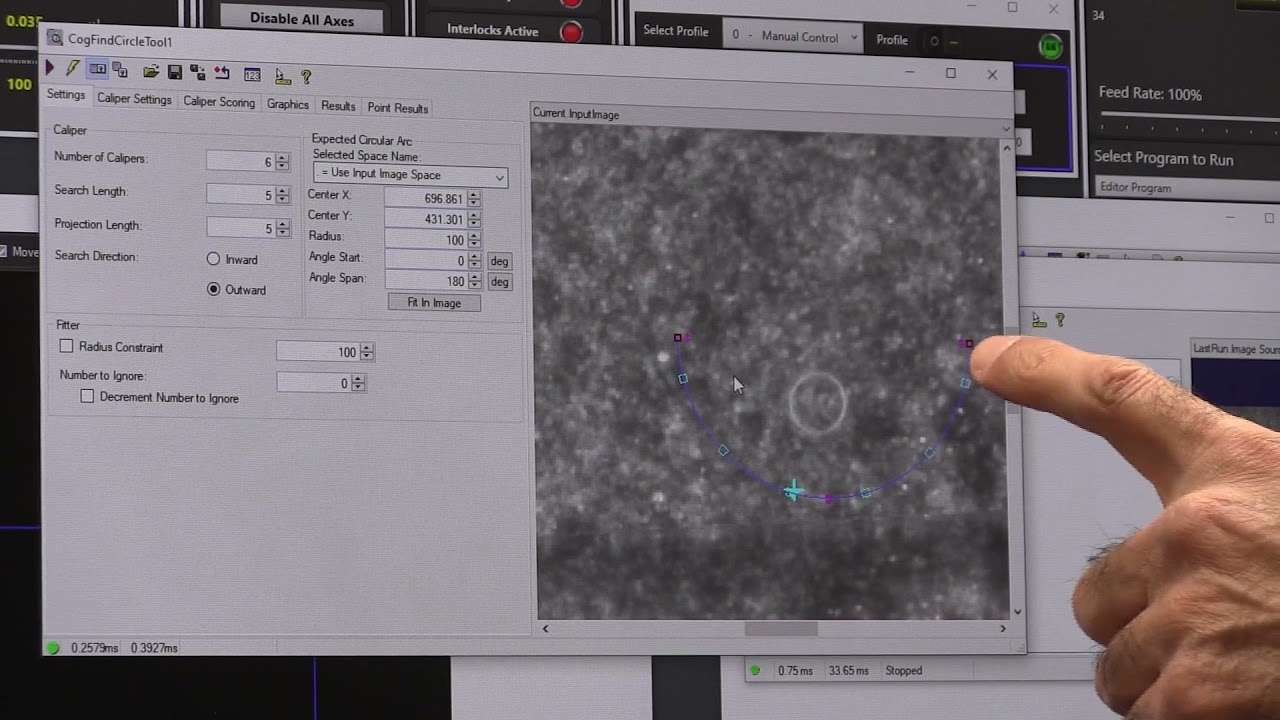
Task: Click the Angle Start value field
Action: tap(425, 261)
